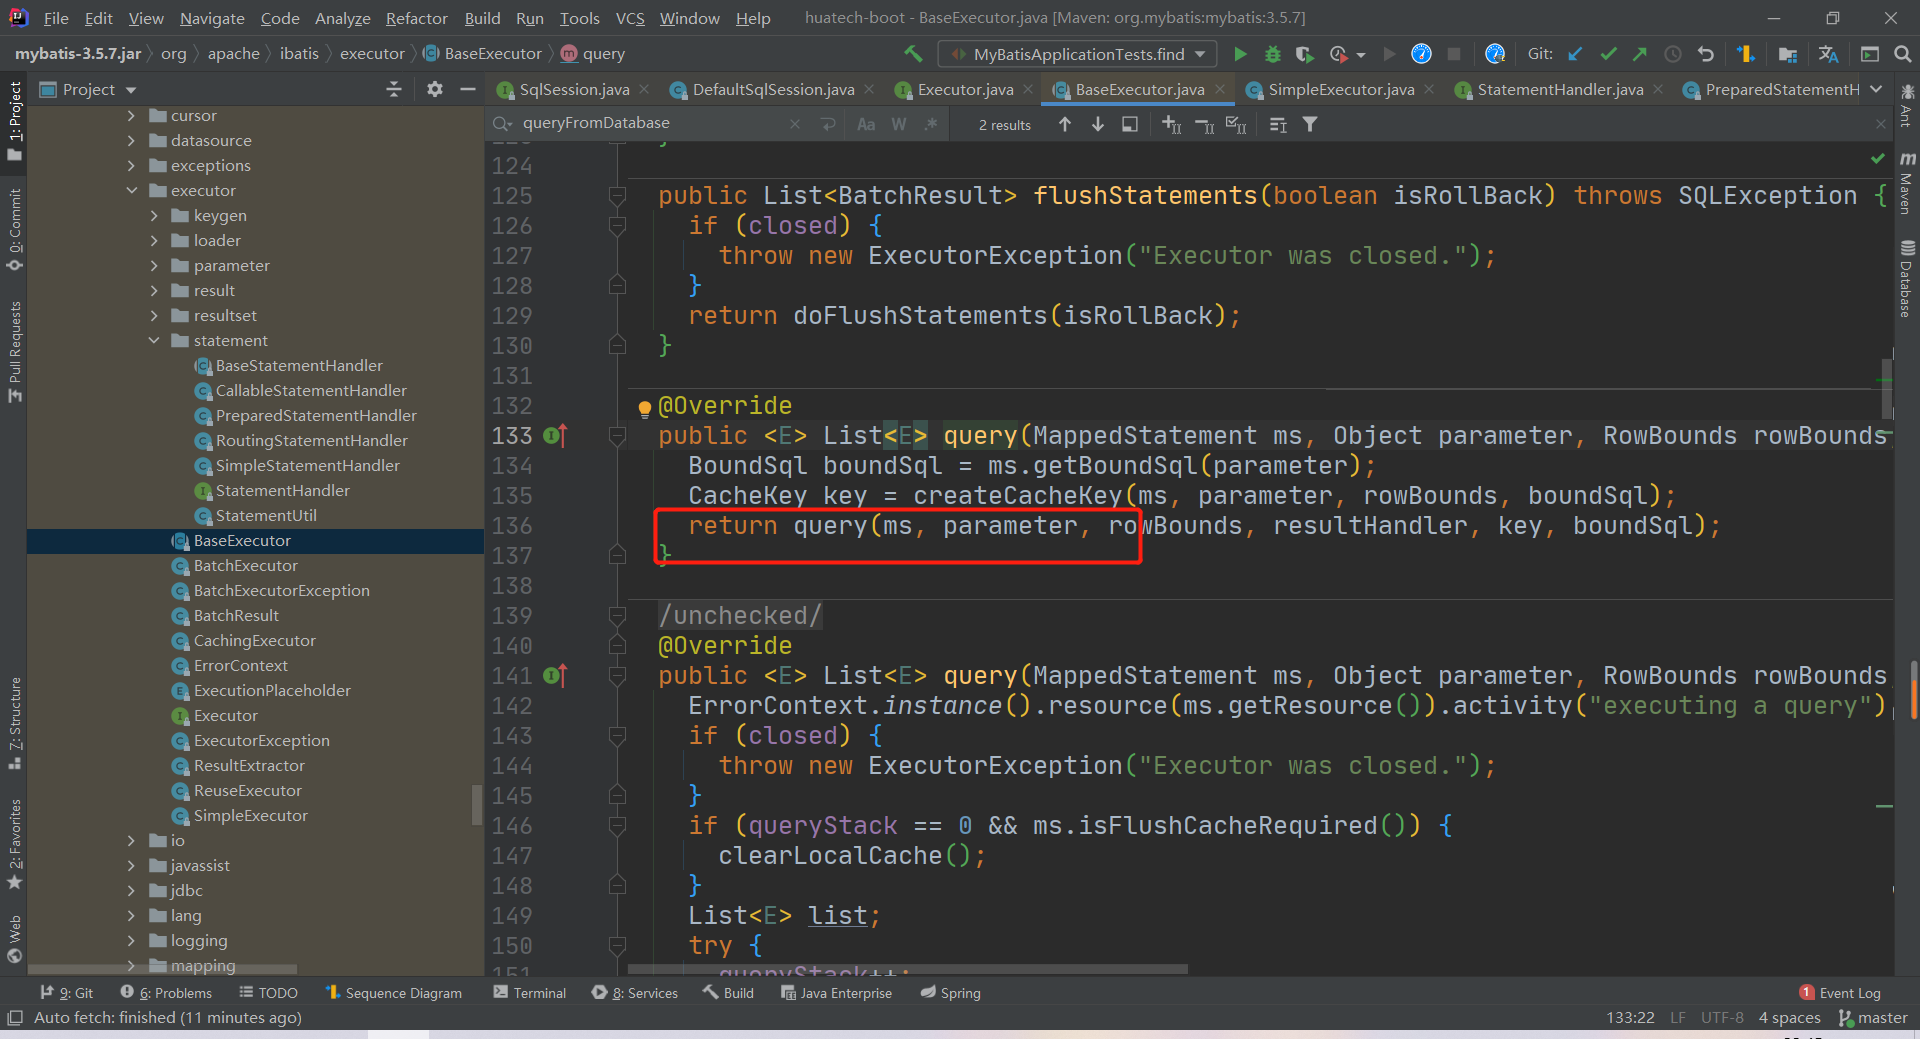This screenshot has width=1920, height=1039.
Task: Click the Project tree vertical scrollbar
Action: pos(477,804)
